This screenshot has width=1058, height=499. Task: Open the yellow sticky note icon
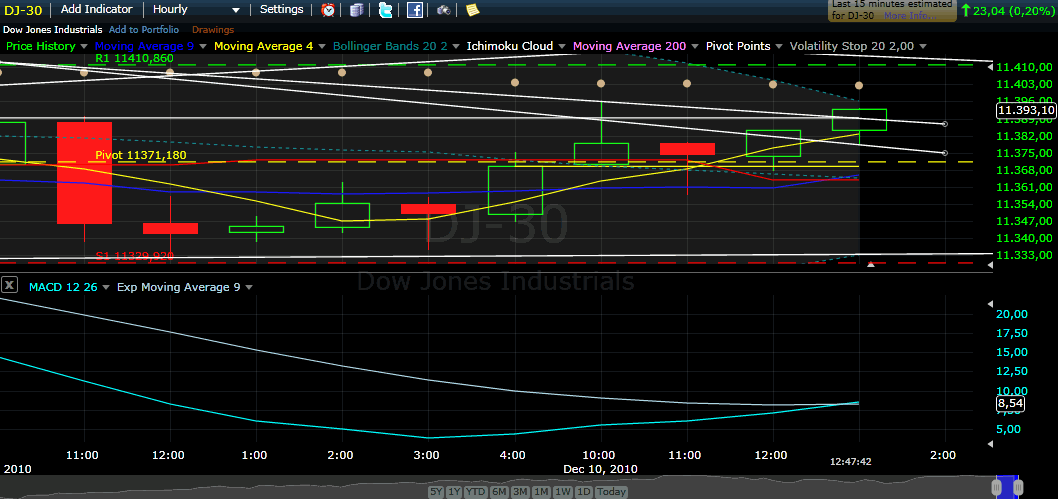pyautogui.click(x=472, y=9)
